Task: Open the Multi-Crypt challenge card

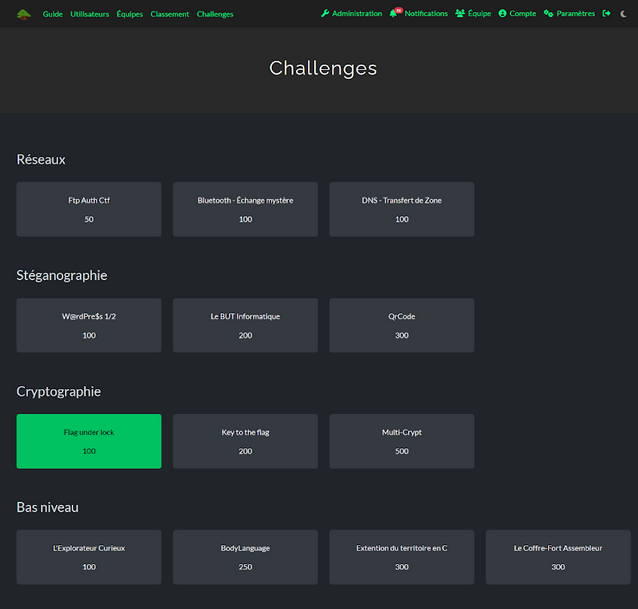Action: pos(402,441)
